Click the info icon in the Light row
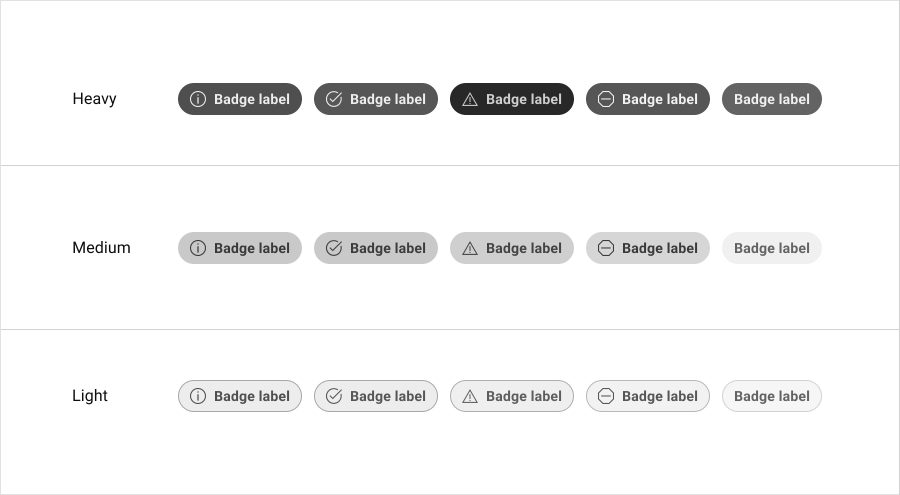This screenshot has width=900, height=495. pos(198,396)
